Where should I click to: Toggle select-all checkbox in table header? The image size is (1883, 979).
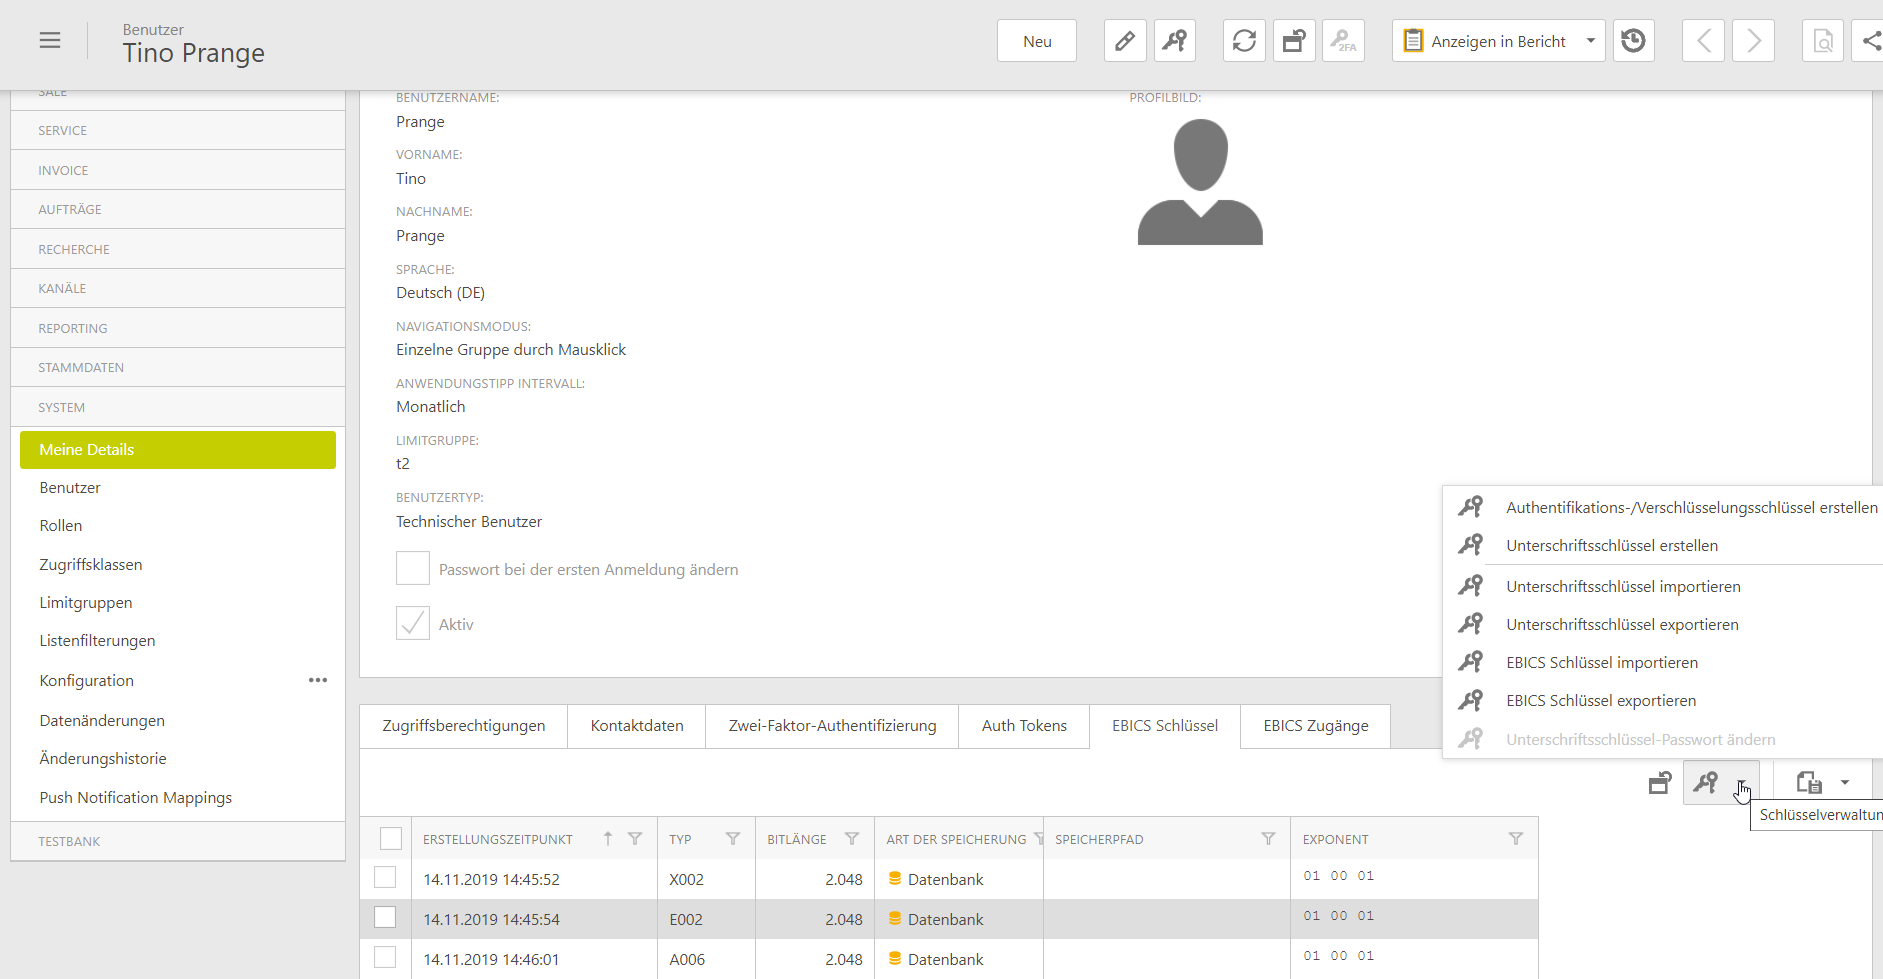click(391, 839)
